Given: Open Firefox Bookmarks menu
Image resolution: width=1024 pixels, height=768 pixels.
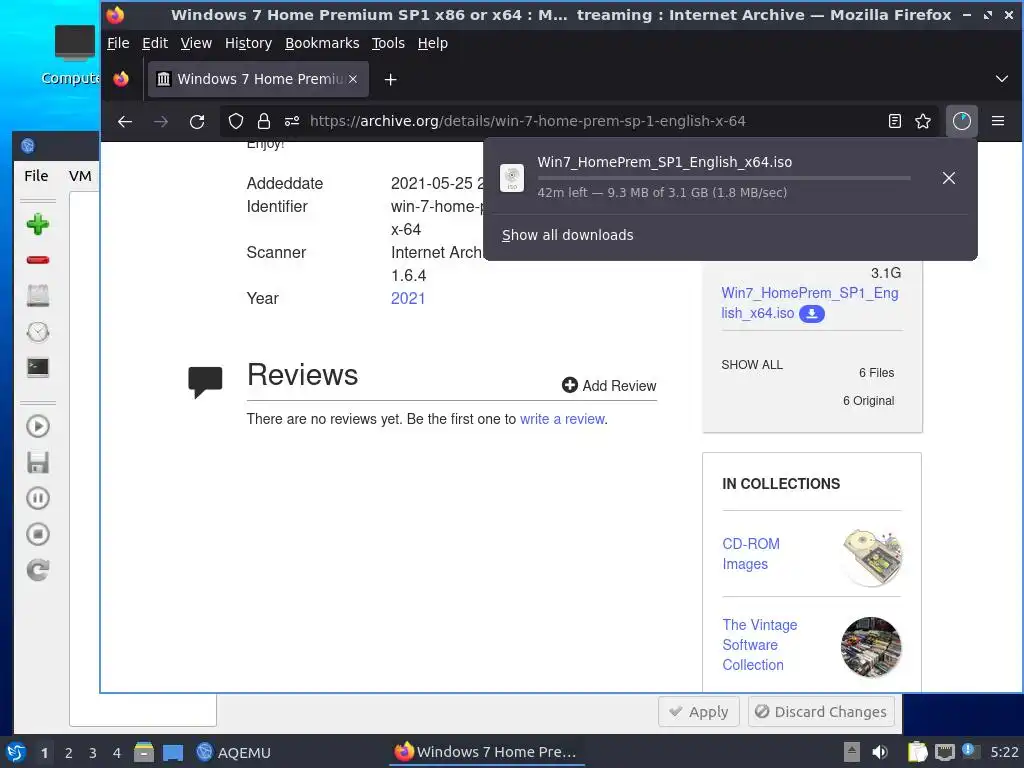Looking at the screenshot, I should pos(322,43).
